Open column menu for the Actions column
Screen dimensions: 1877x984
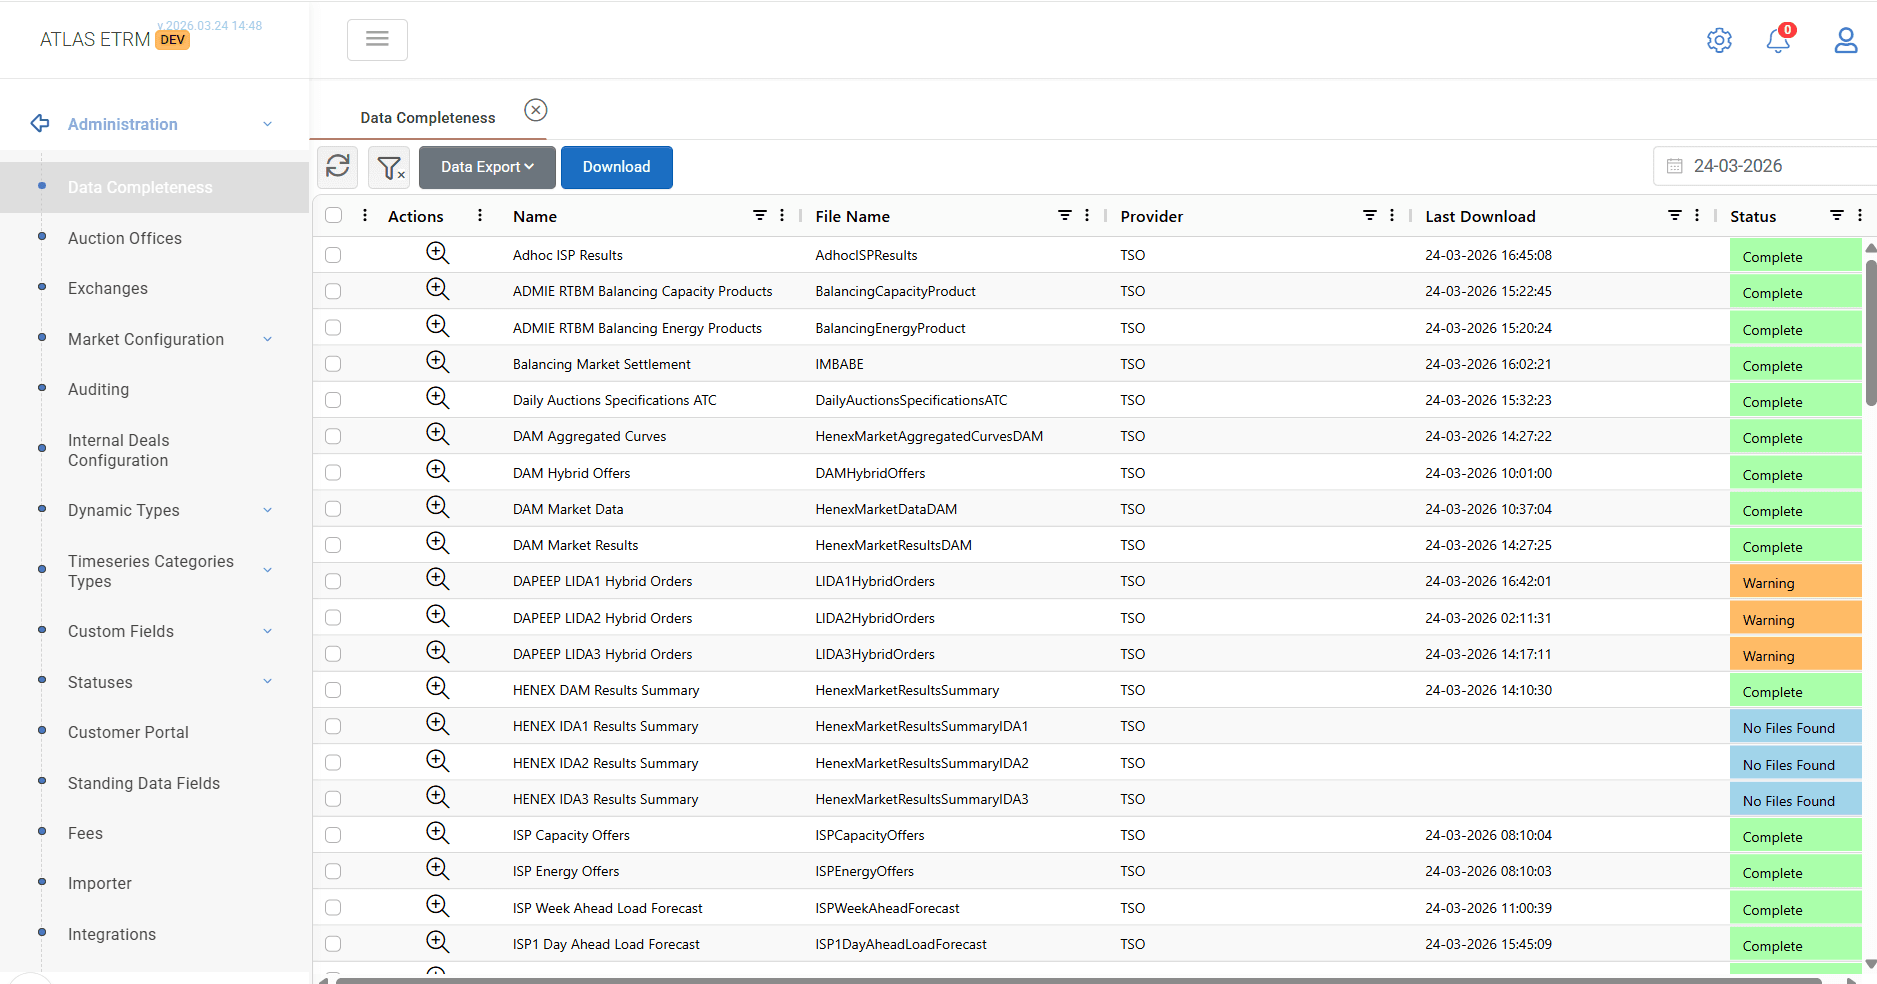pyautogui.click(x=480, y=215)
